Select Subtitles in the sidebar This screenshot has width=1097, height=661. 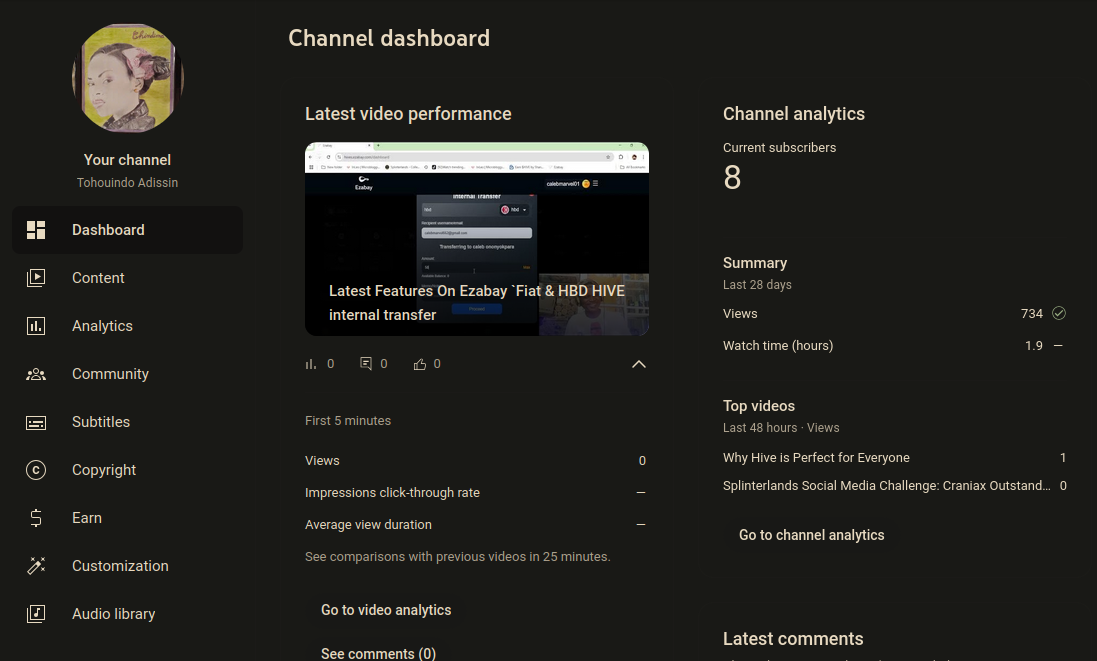click(127, 422)
